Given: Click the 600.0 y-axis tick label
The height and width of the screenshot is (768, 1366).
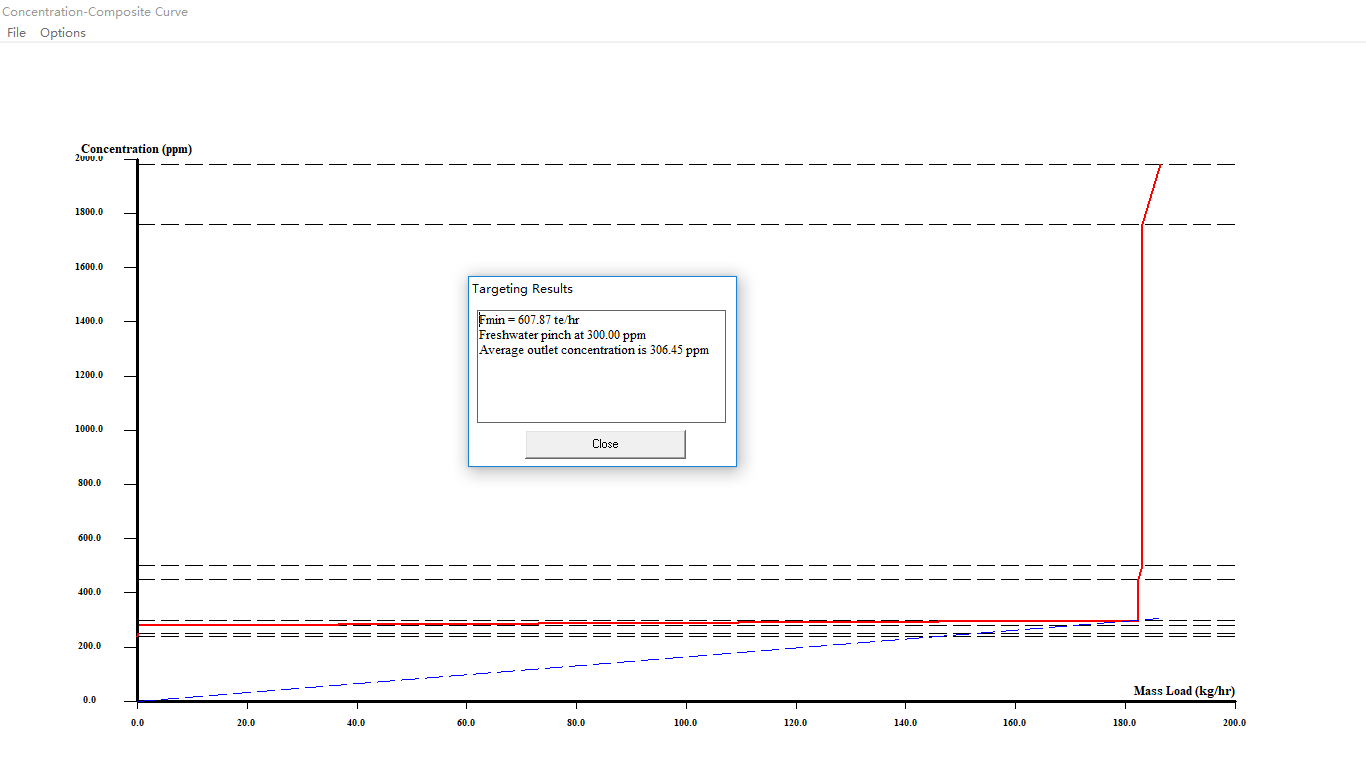Looking at the screenshot, I should [92, 538].
